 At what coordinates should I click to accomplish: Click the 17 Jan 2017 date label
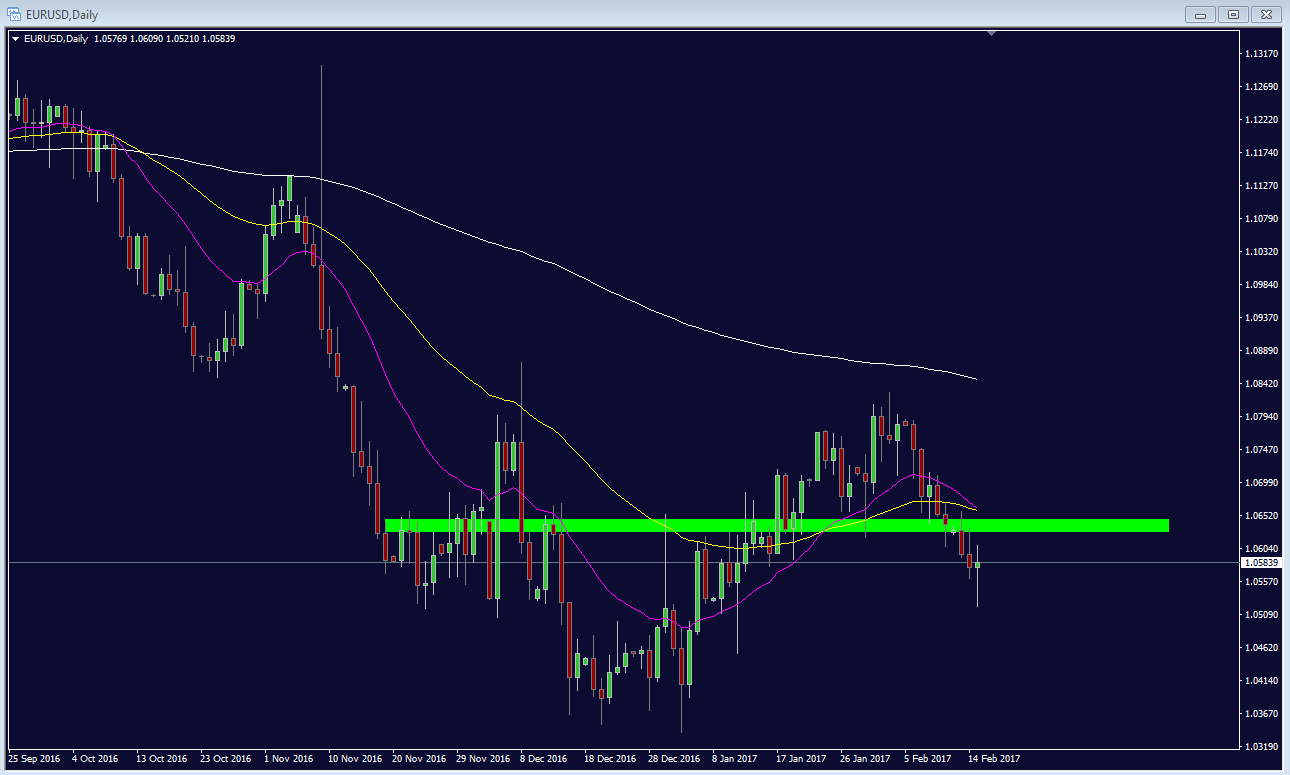801,759
